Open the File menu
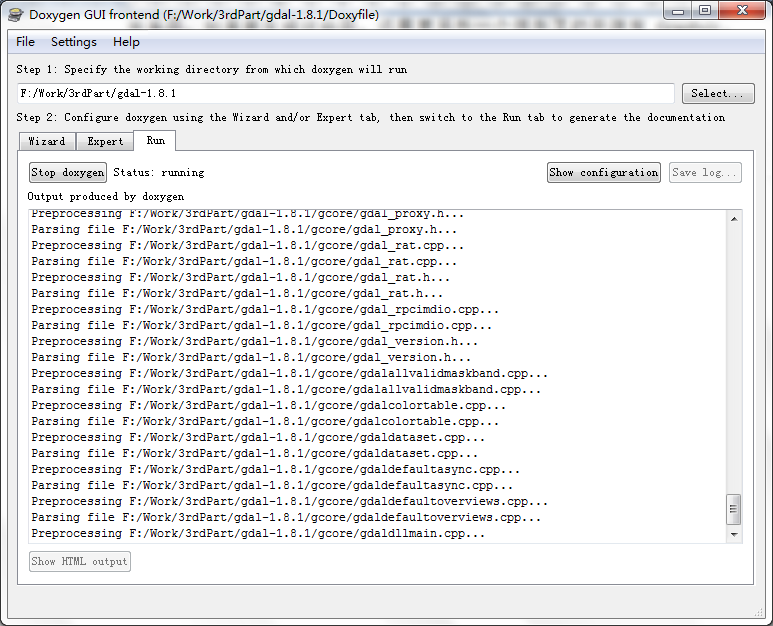The height and width of the screenshot is (626, 773). (25, 42)
